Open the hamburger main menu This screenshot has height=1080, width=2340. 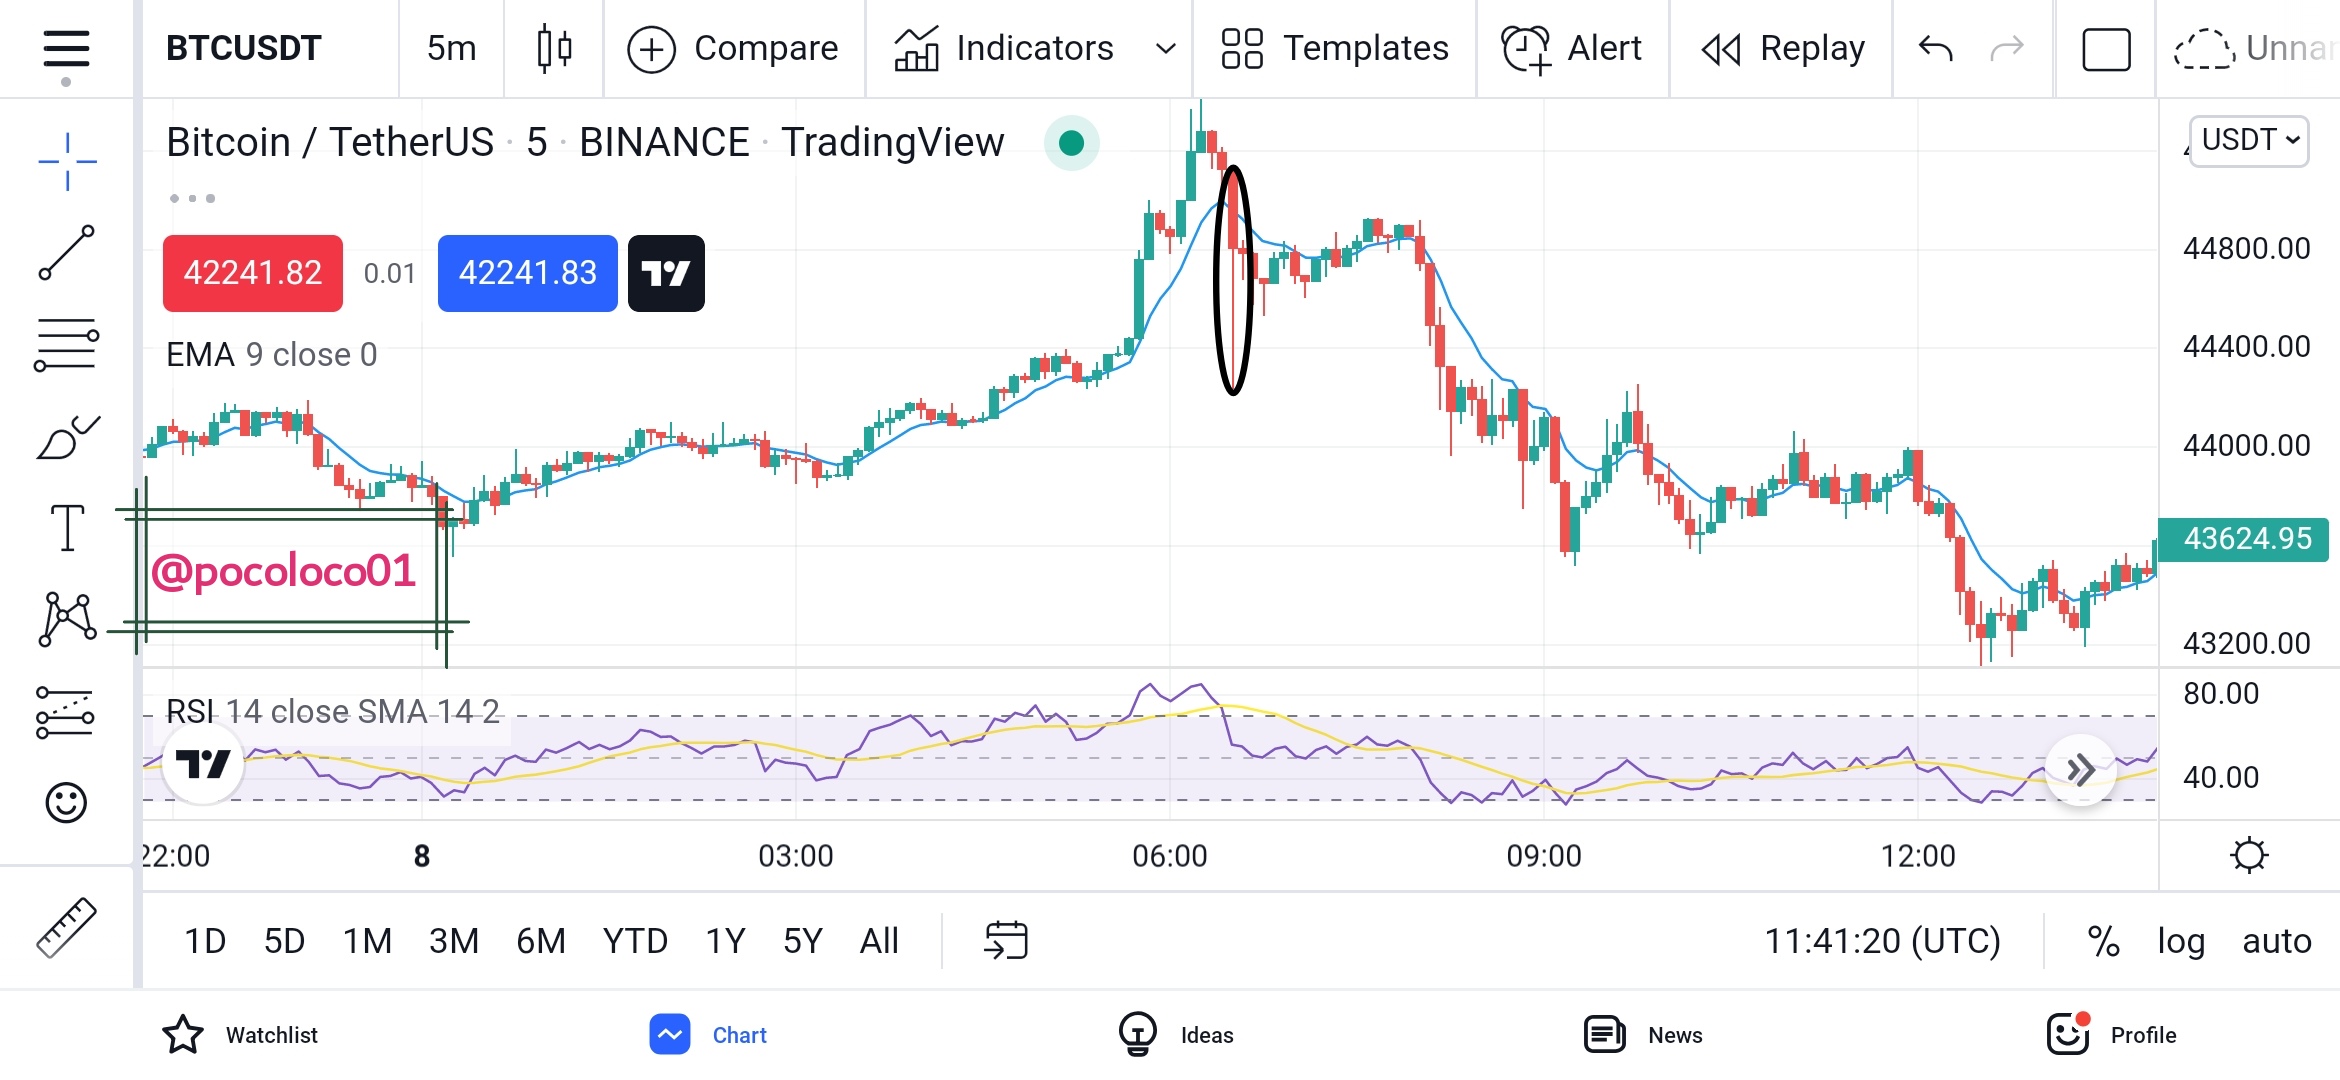click(66, 49)
